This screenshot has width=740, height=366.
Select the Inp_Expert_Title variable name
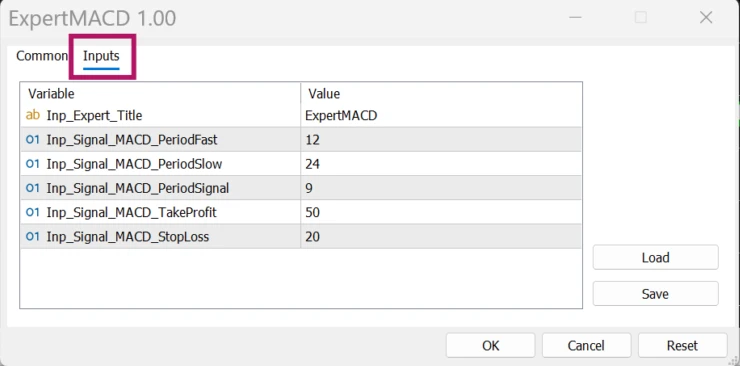pyautogui.click(x=94, y=116)
